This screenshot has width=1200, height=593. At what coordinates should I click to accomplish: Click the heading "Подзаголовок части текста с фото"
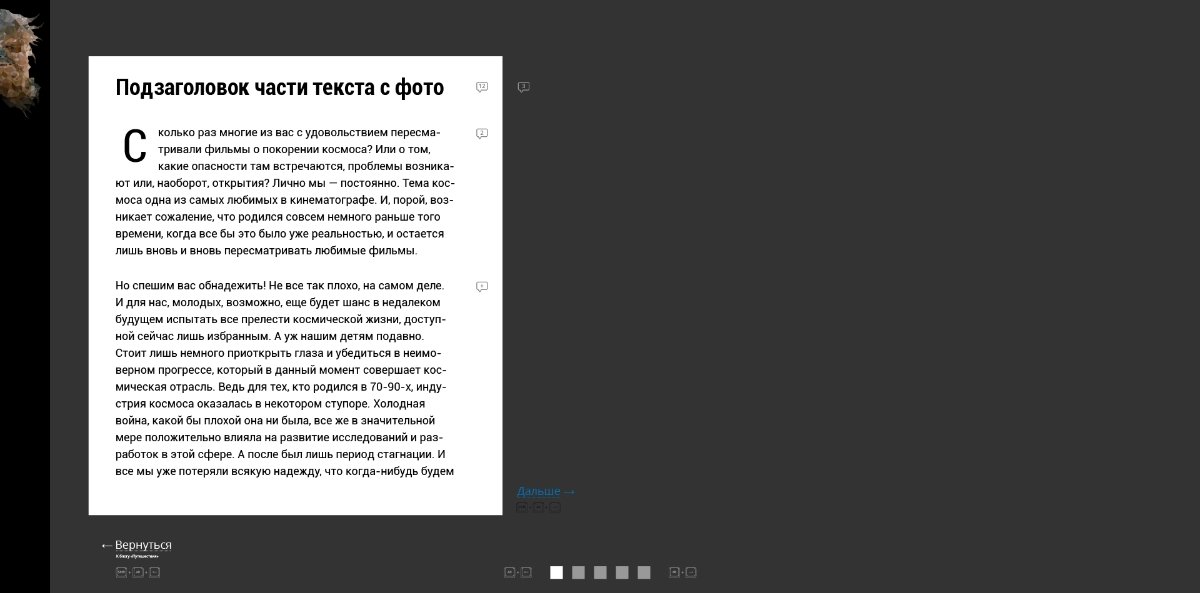tap(280, 88)
